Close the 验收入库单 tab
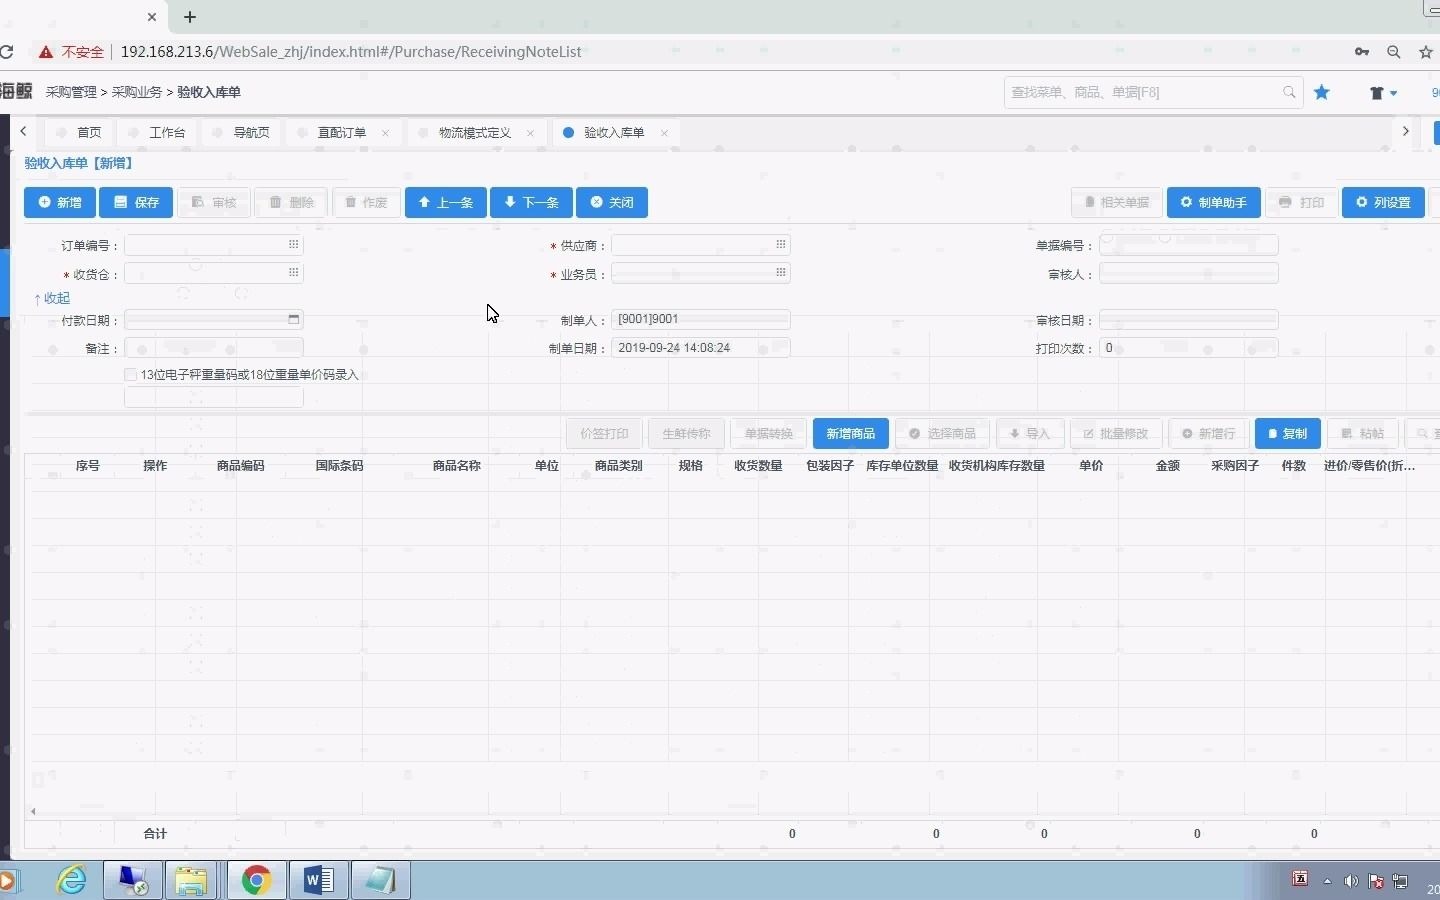The width and height of the screenshot is (1440, 900). pos(664,133)
